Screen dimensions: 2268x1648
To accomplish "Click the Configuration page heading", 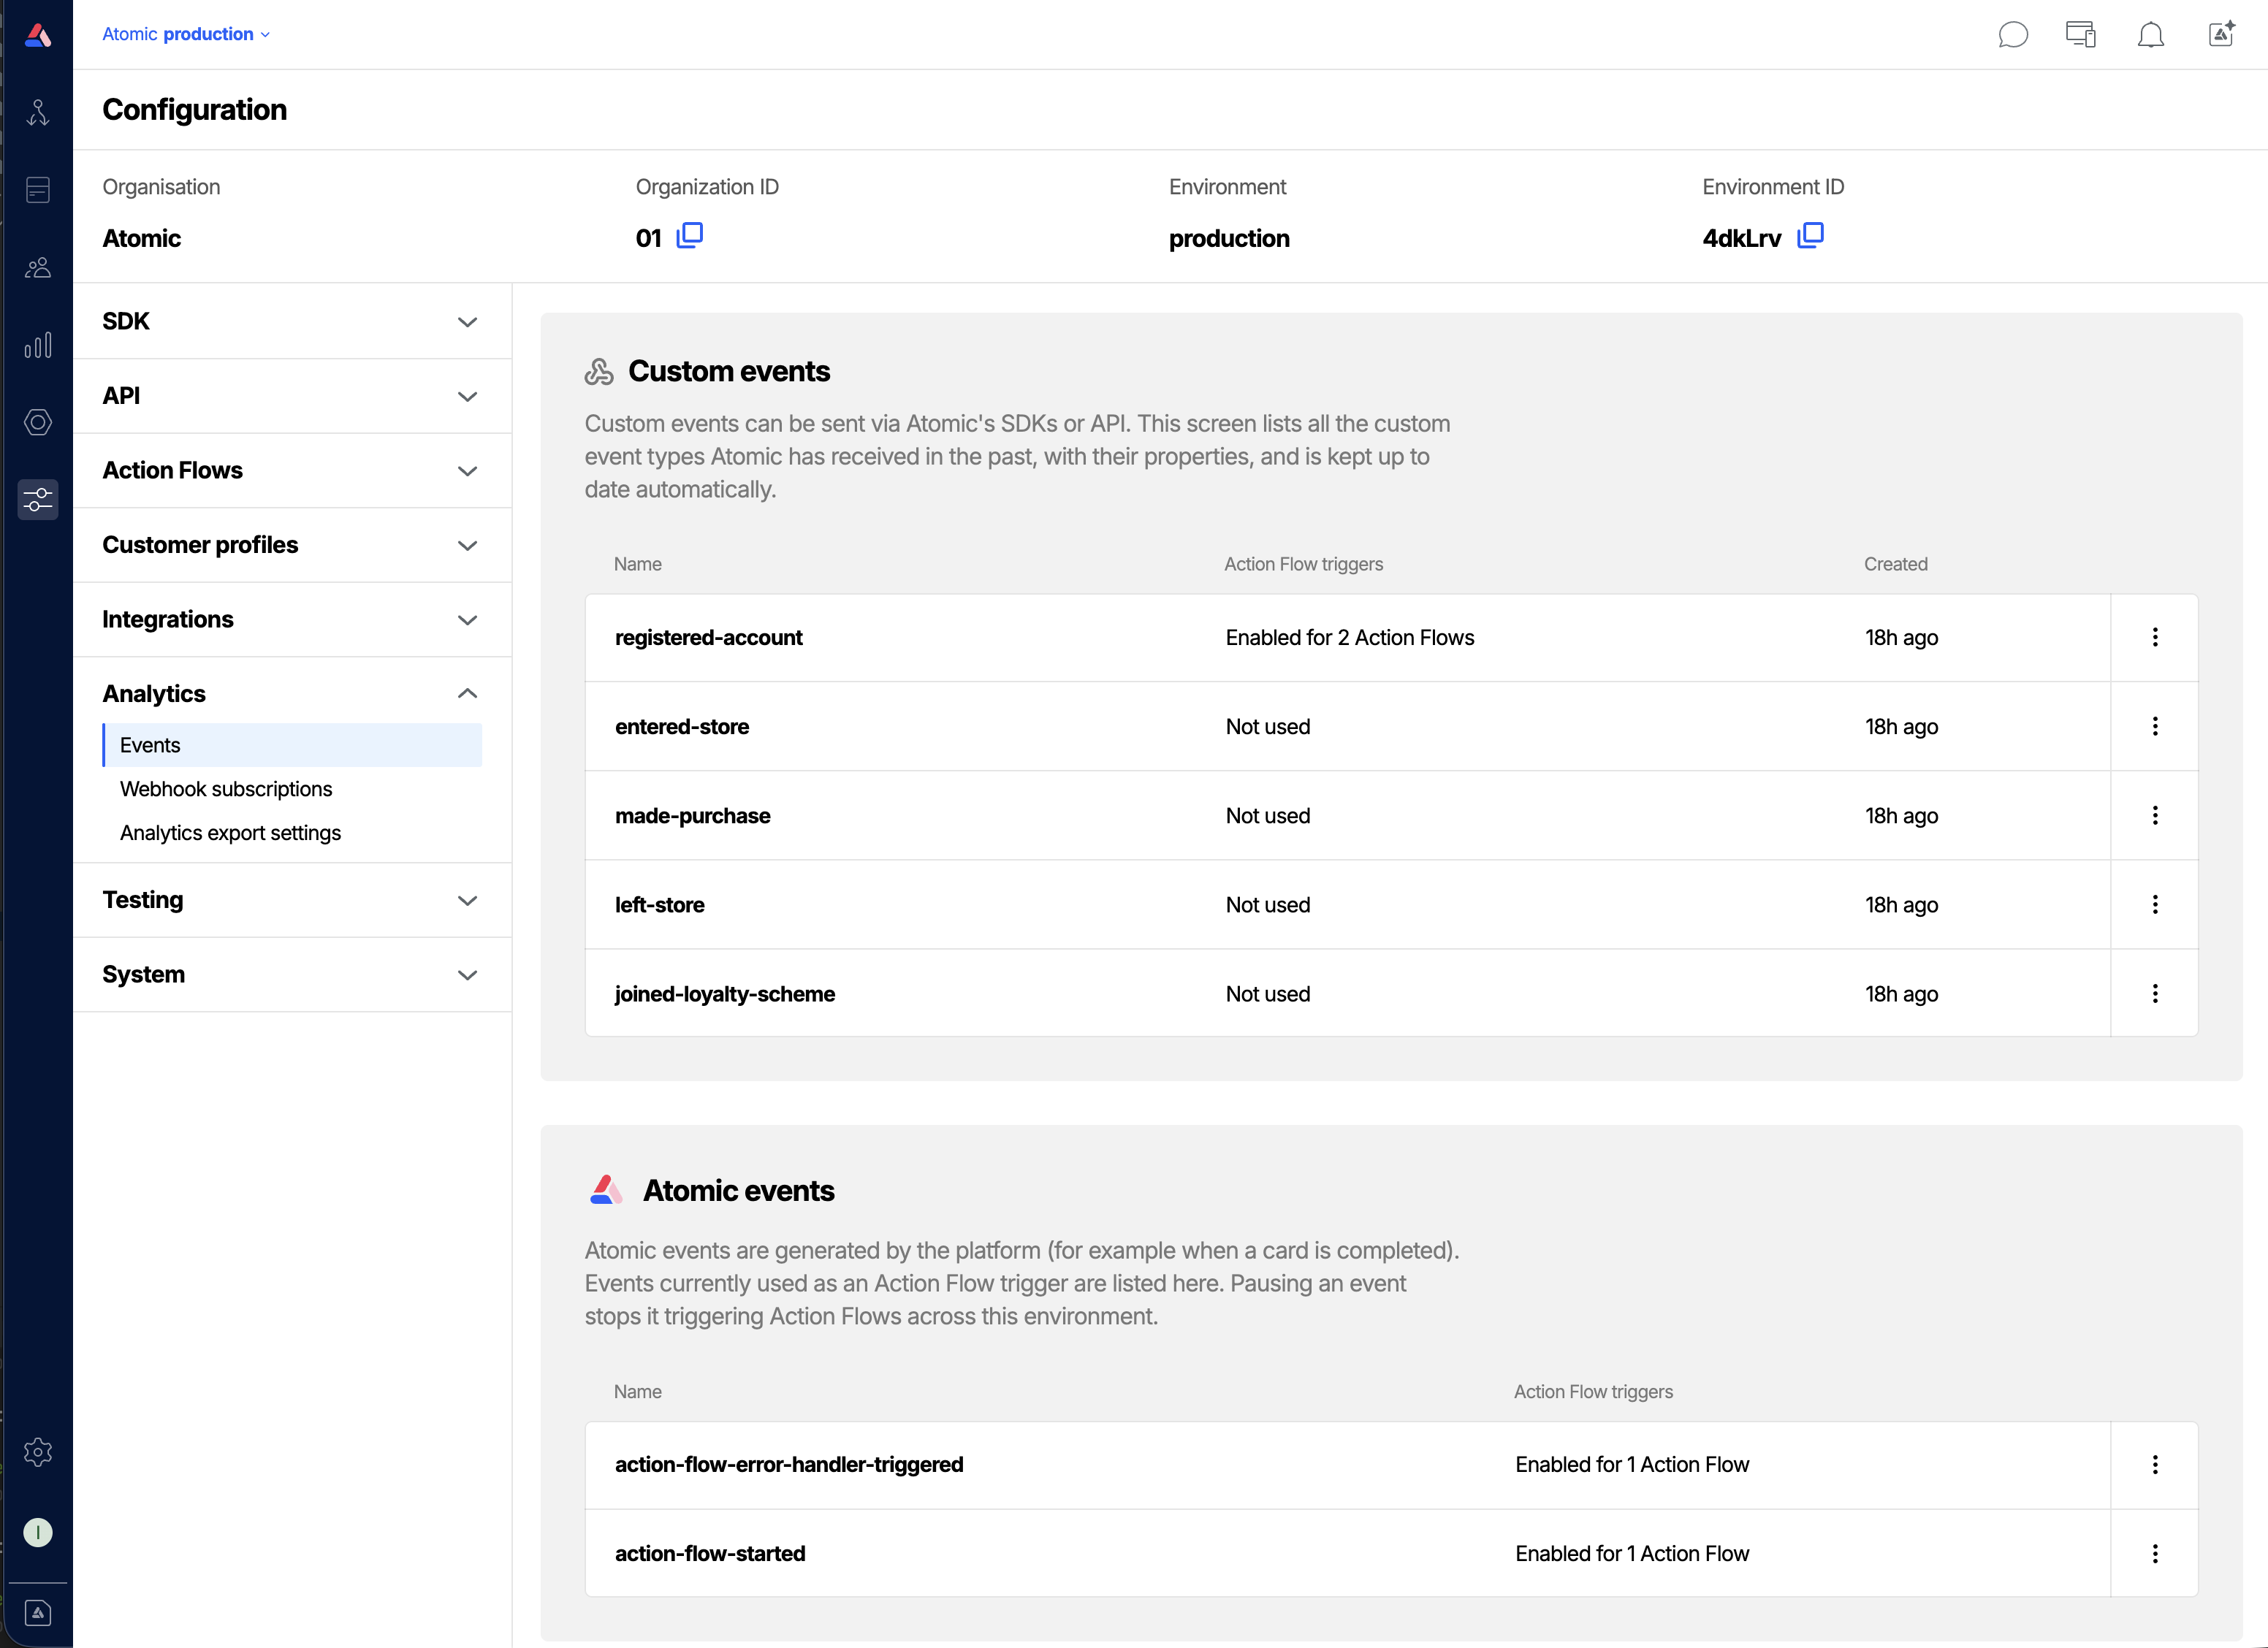I will click(195, 110).
